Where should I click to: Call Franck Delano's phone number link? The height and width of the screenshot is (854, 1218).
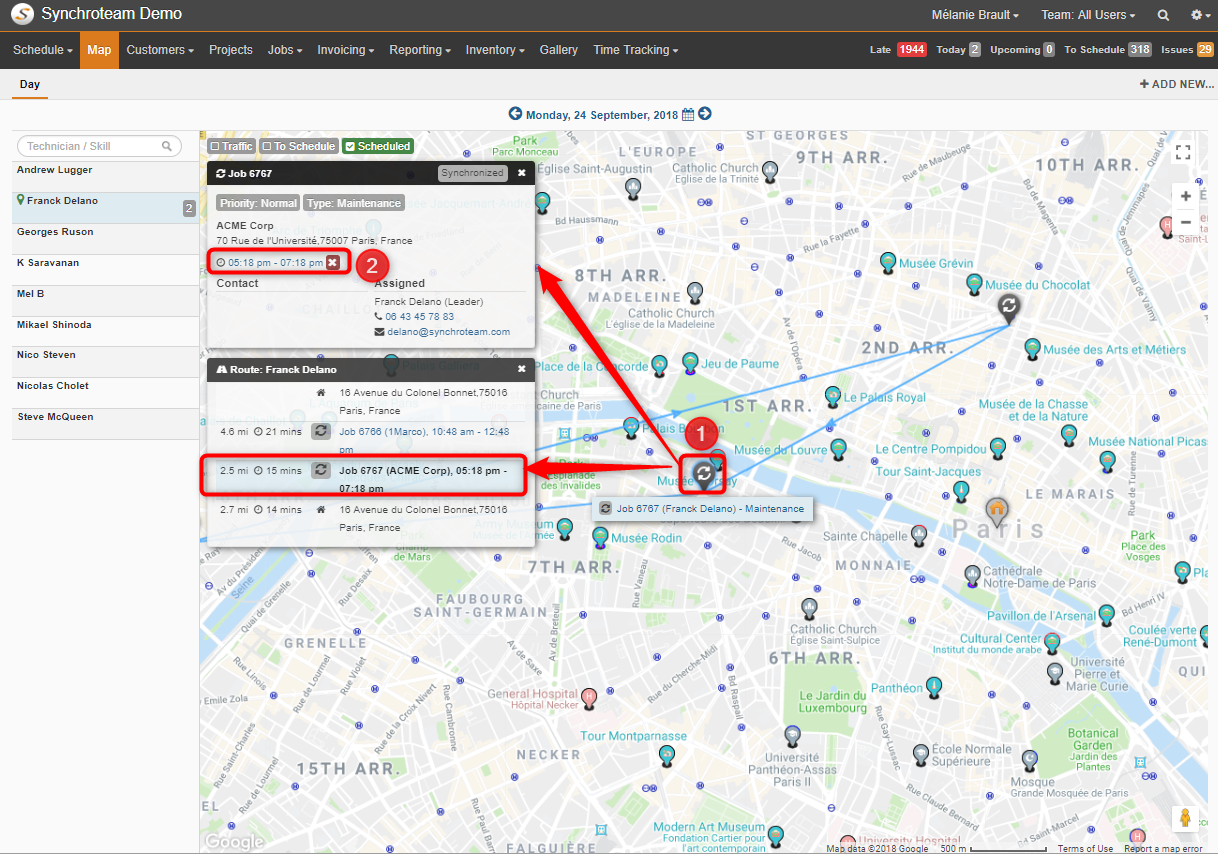click(419, 317)
